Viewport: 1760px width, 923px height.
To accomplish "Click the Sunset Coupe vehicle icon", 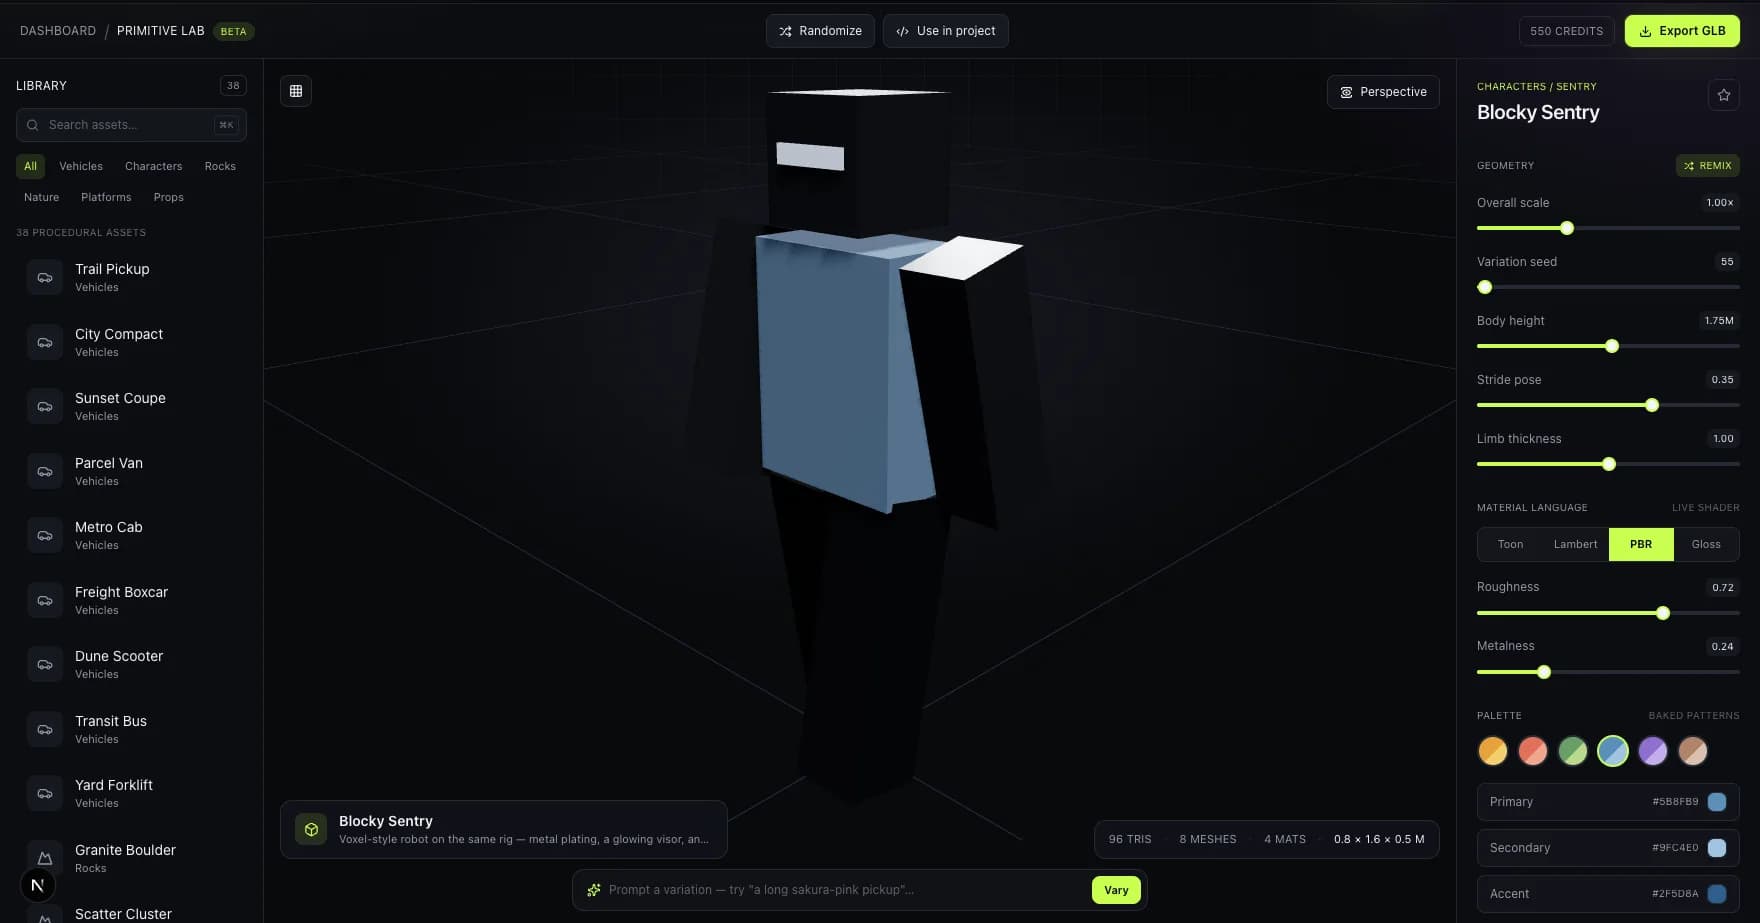I will pos(45,406).
